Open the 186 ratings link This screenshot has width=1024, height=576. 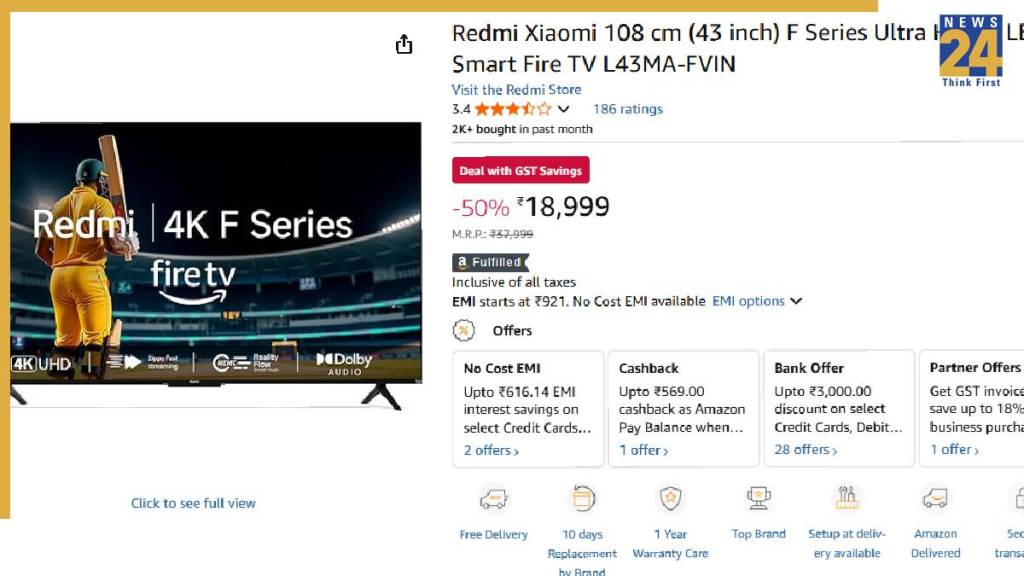coord(628,109)
